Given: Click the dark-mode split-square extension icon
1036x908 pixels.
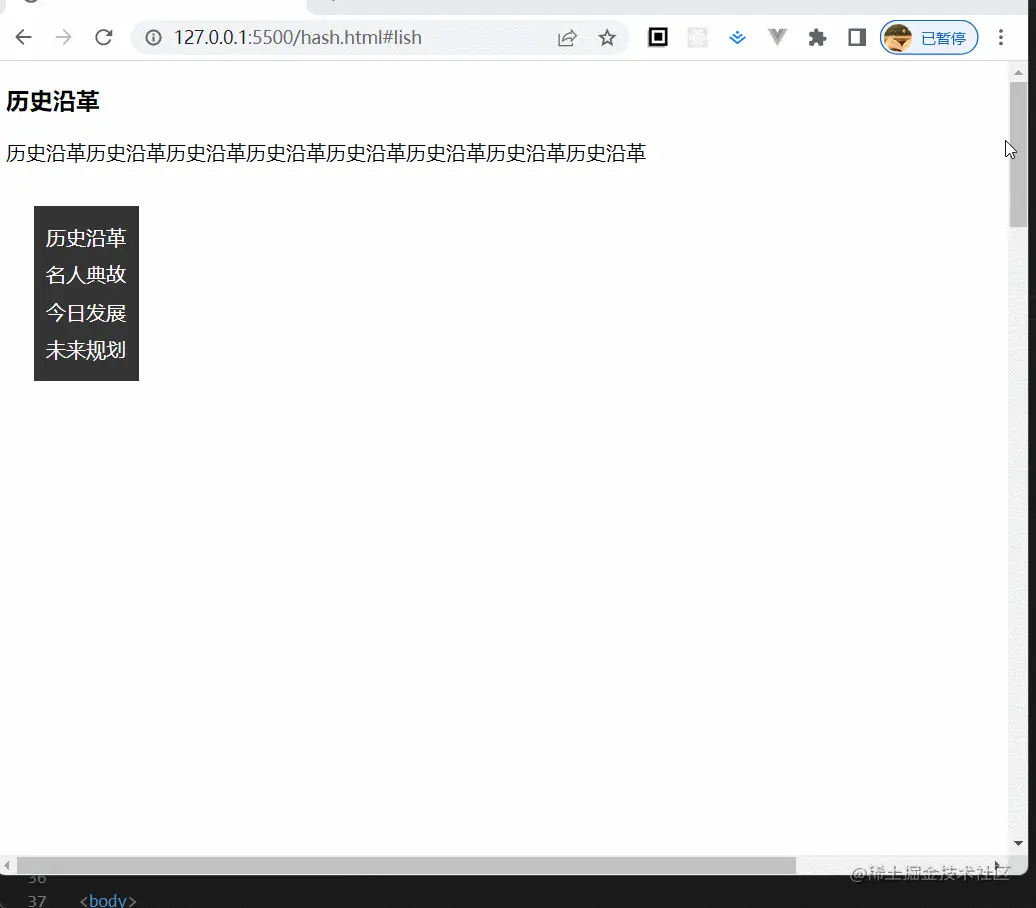Looking at the screenshot, I should coord(856,37).
